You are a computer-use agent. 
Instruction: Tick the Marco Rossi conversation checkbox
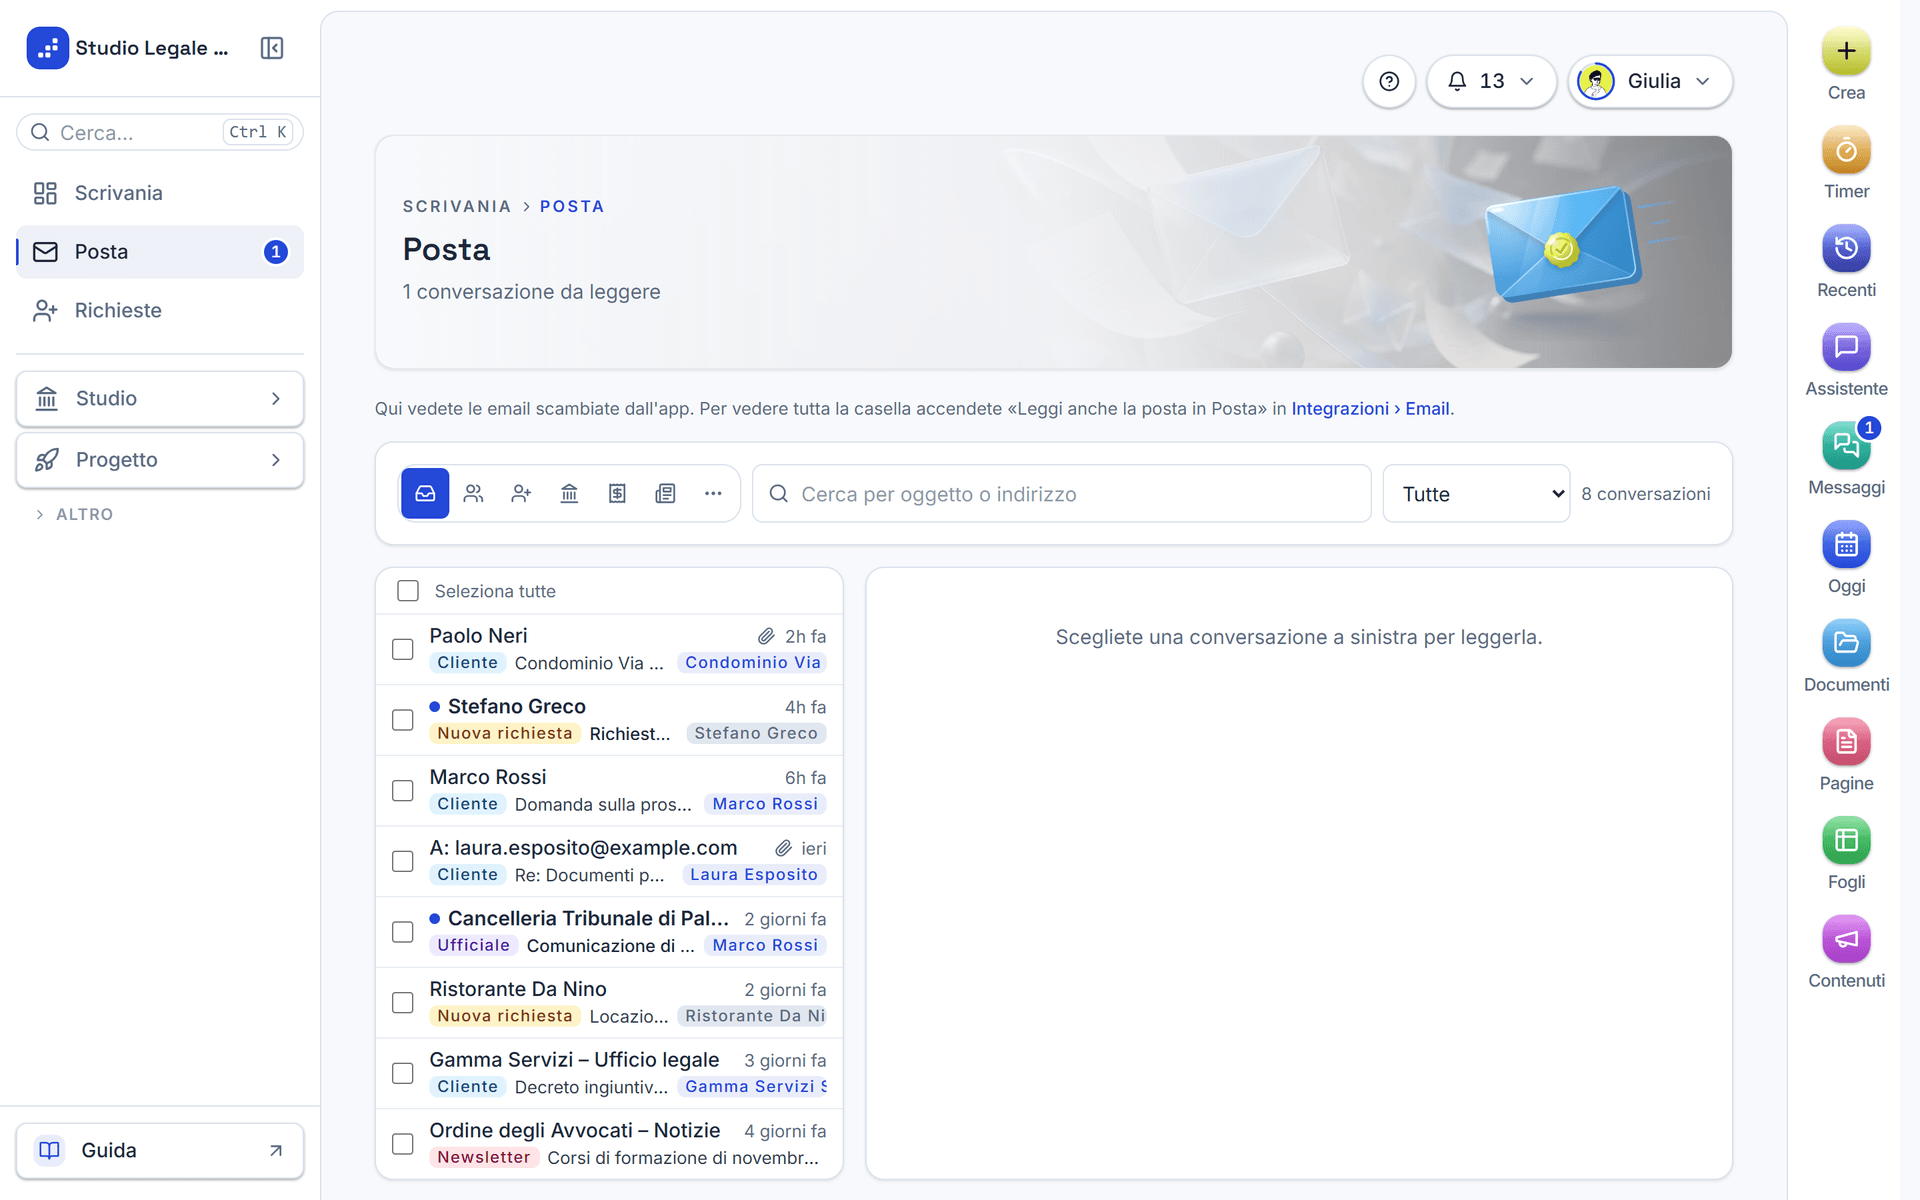(x=403, y=790)
